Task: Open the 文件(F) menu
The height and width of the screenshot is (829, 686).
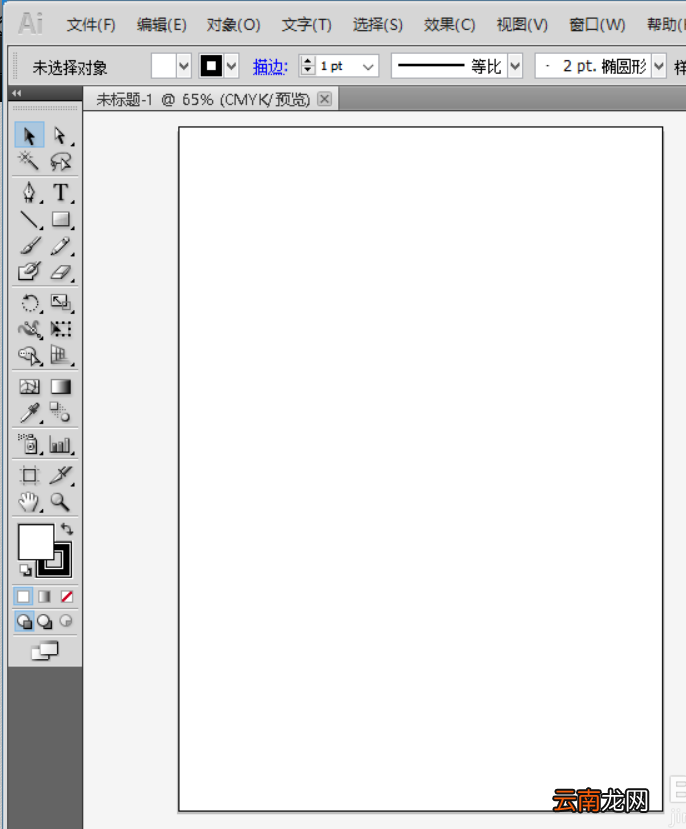Action: pos(91,24)
